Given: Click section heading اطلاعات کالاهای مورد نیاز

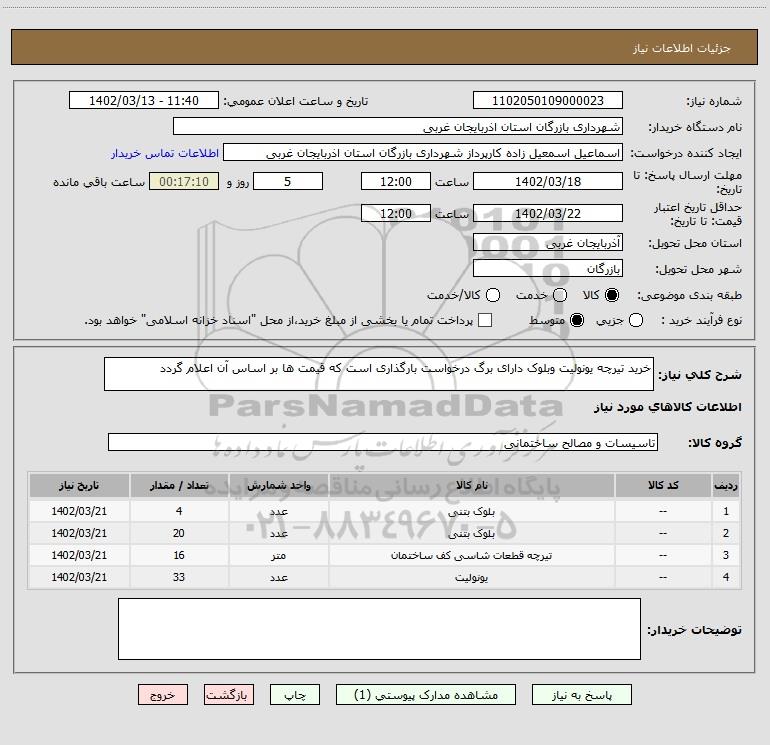Looking at the screenshot, I should pyautogui.click(x=667, y=407).
